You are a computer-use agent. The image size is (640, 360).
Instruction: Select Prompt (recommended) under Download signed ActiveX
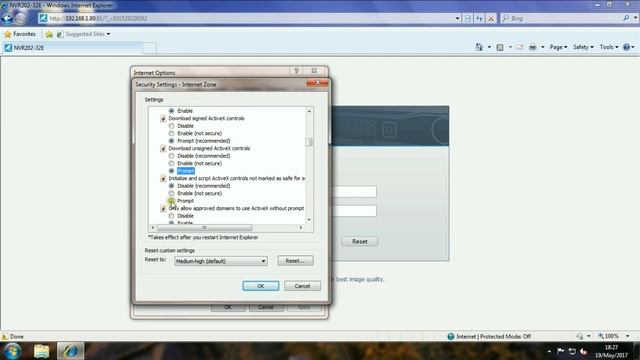171,141
